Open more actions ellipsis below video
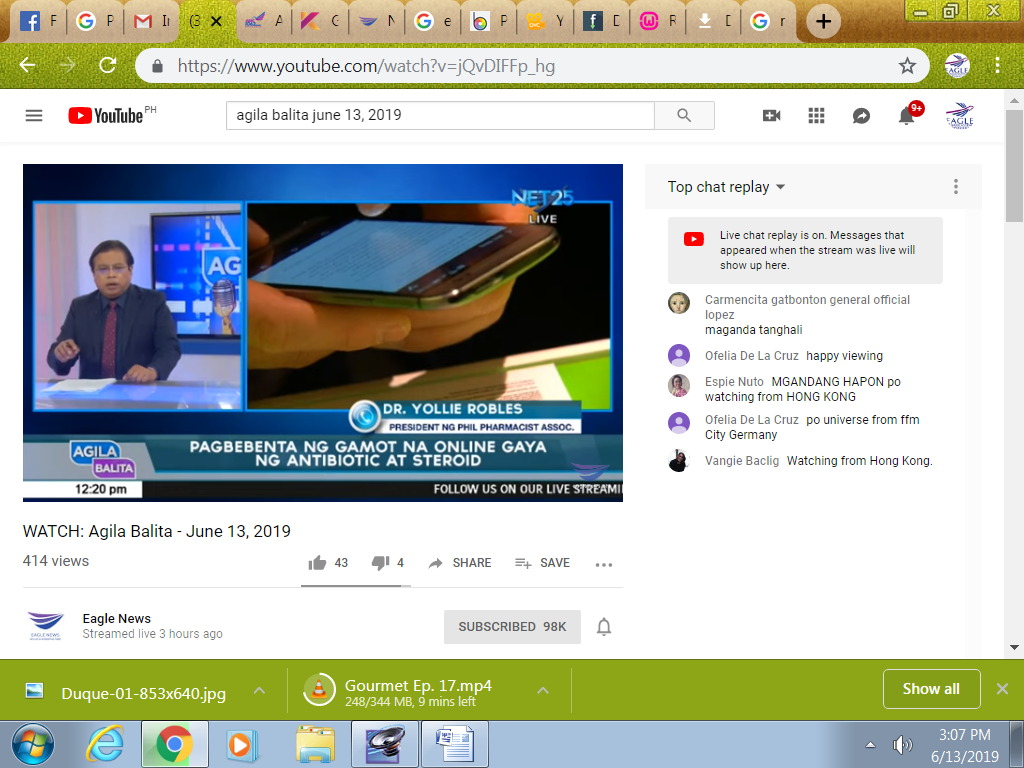1024x768 pixels. pos(603,564)
